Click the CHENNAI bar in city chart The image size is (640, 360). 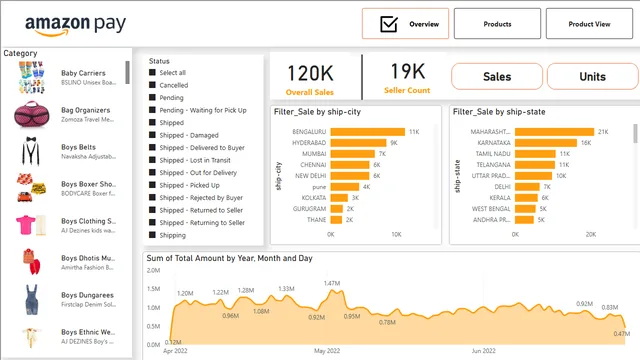click(350, 165)
